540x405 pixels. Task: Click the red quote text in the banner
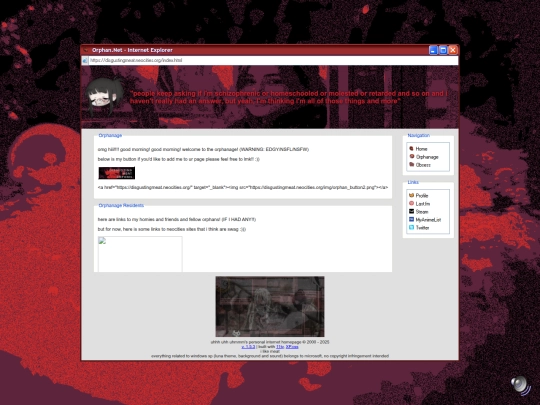[289, 97]
